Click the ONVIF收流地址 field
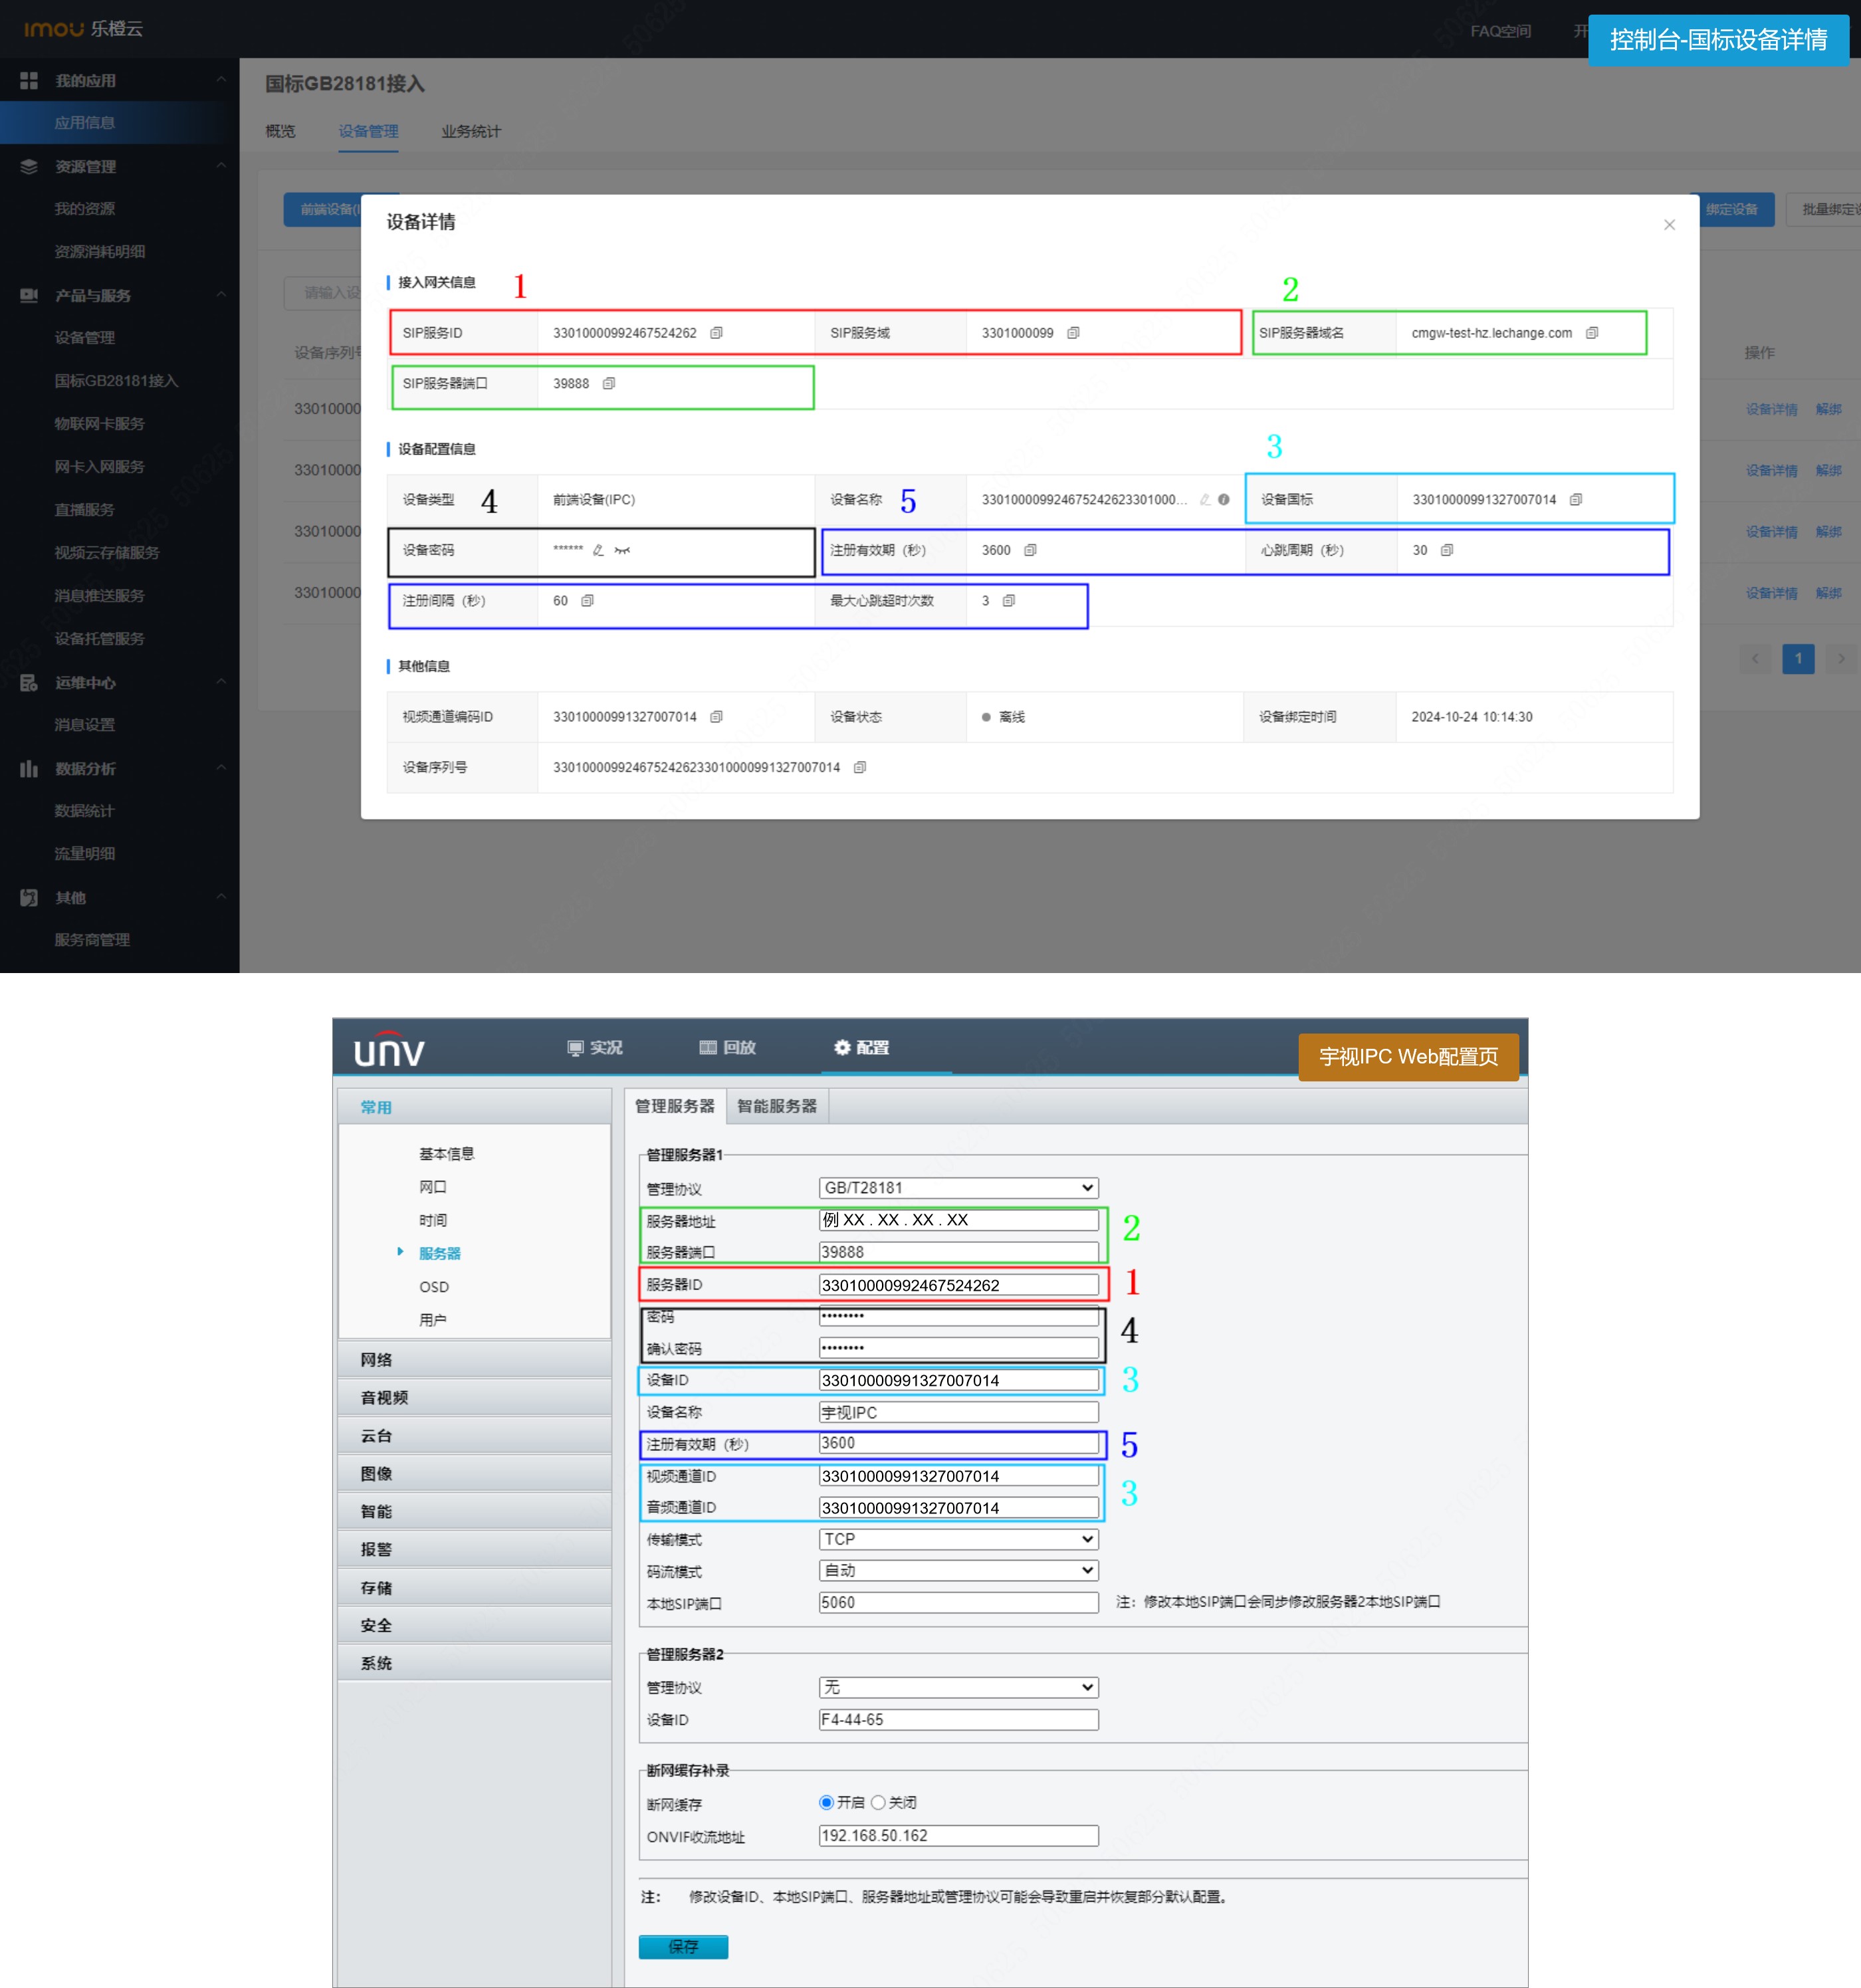The height and width of the screenshot is (1988, 1861). click(958, 1836)
